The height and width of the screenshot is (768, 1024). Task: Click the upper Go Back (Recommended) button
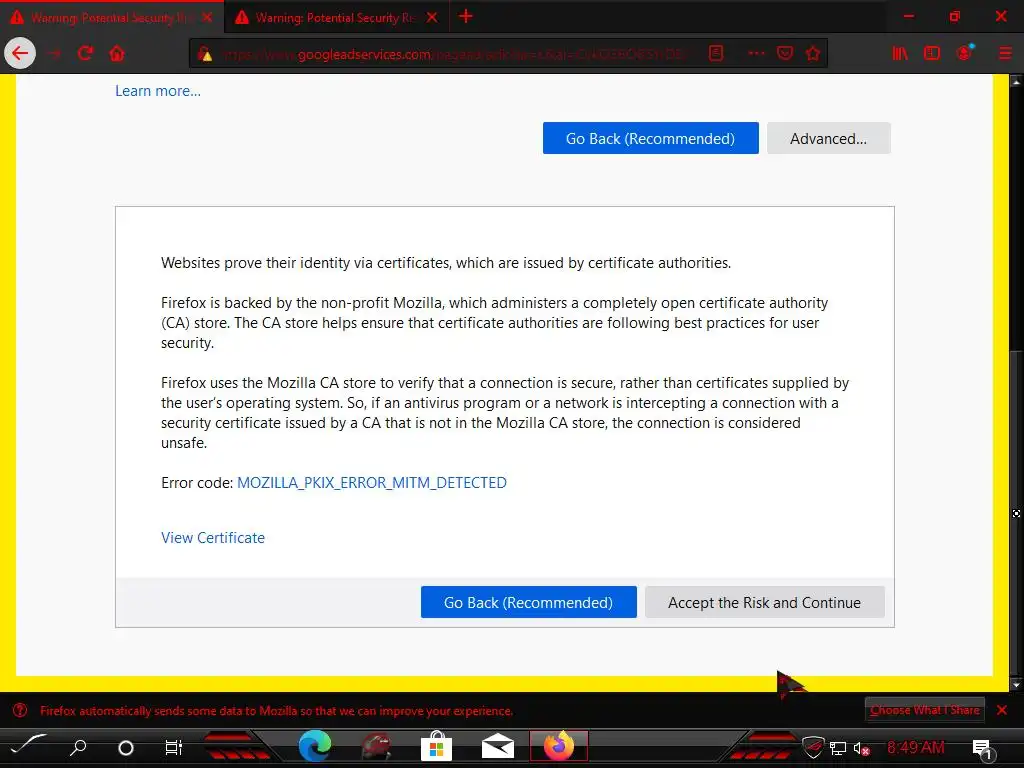[x=650, y=138]
